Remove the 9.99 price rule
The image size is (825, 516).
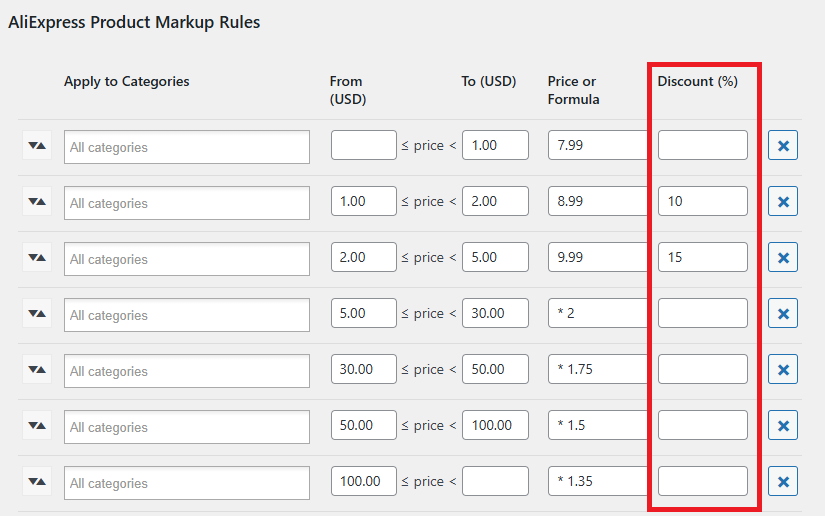tap(783, 257)
